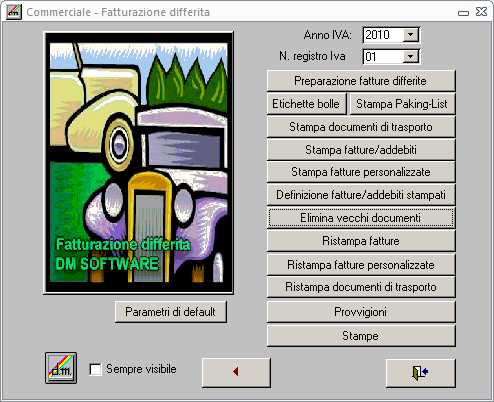
Task: Click the Ristampa fatture button
Action: [361, 241]
